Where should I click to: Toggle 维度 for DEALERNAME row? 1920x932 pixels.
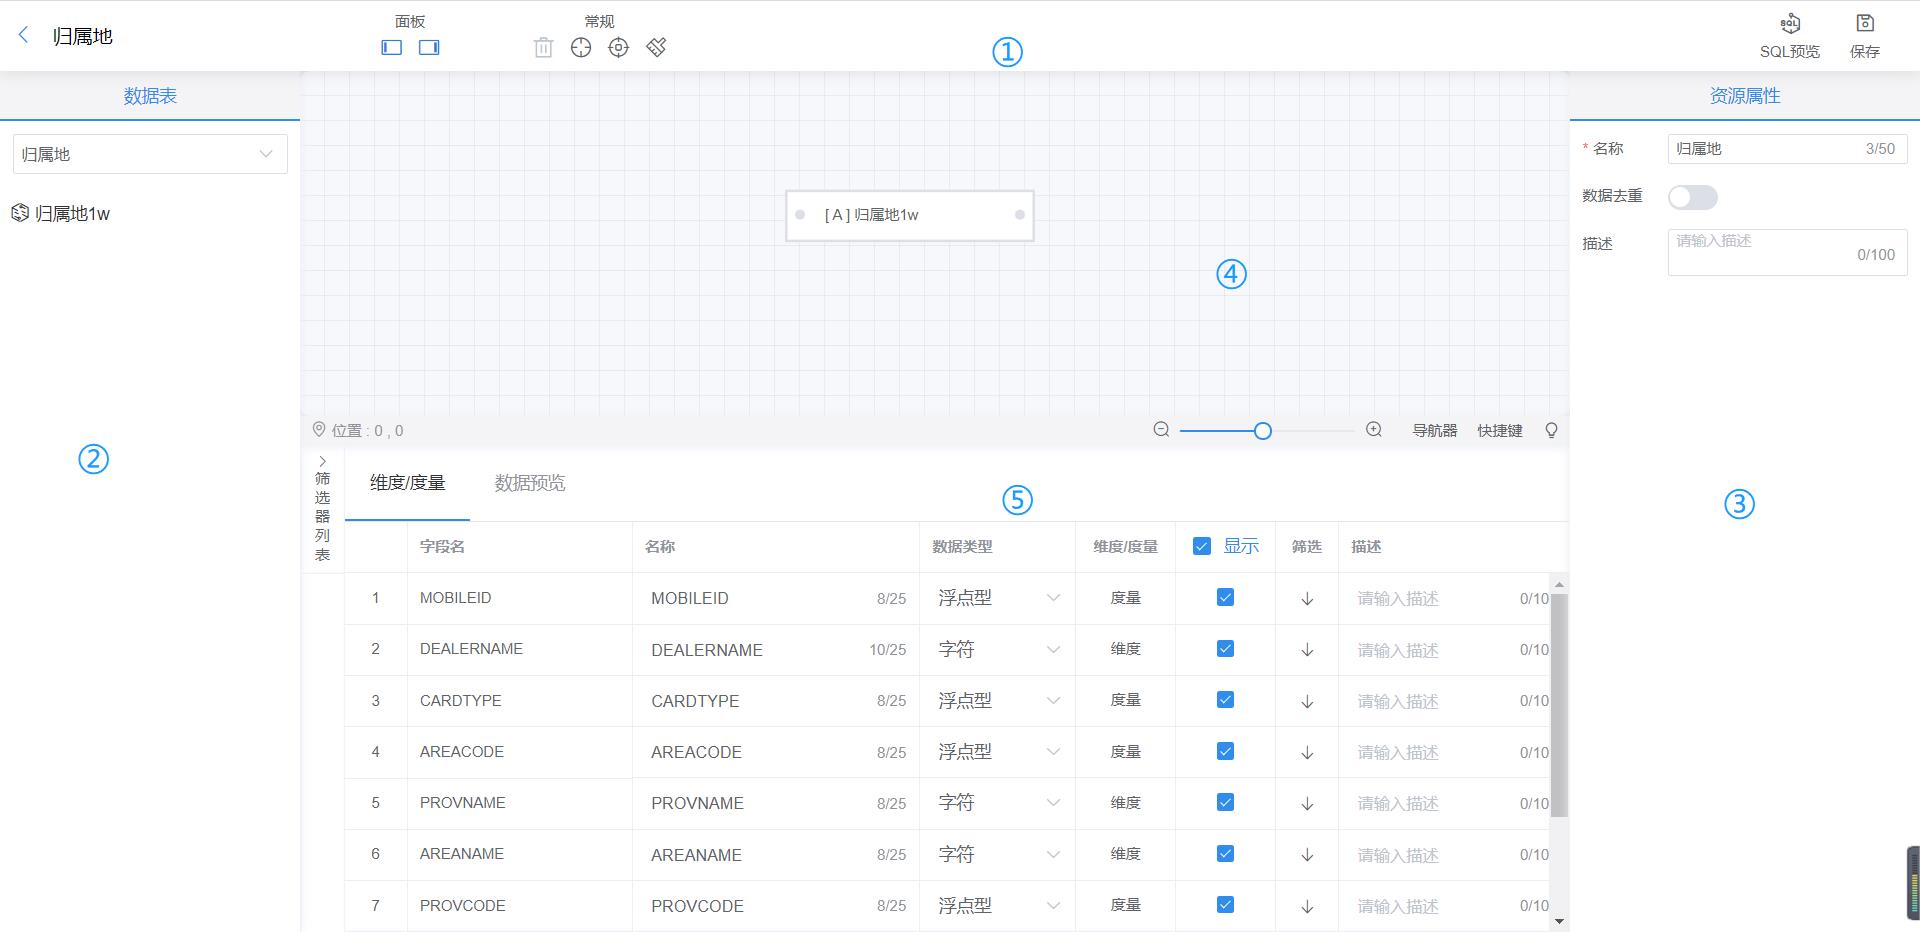[1125, 649]
